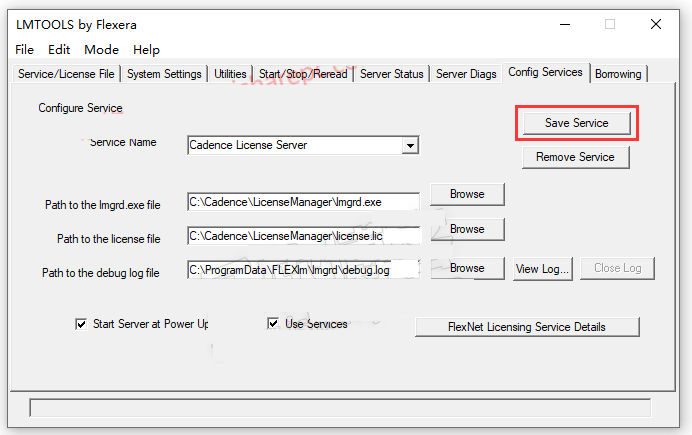
Task: Click the lmgrd.exe path input field
Action: (304, 202)
